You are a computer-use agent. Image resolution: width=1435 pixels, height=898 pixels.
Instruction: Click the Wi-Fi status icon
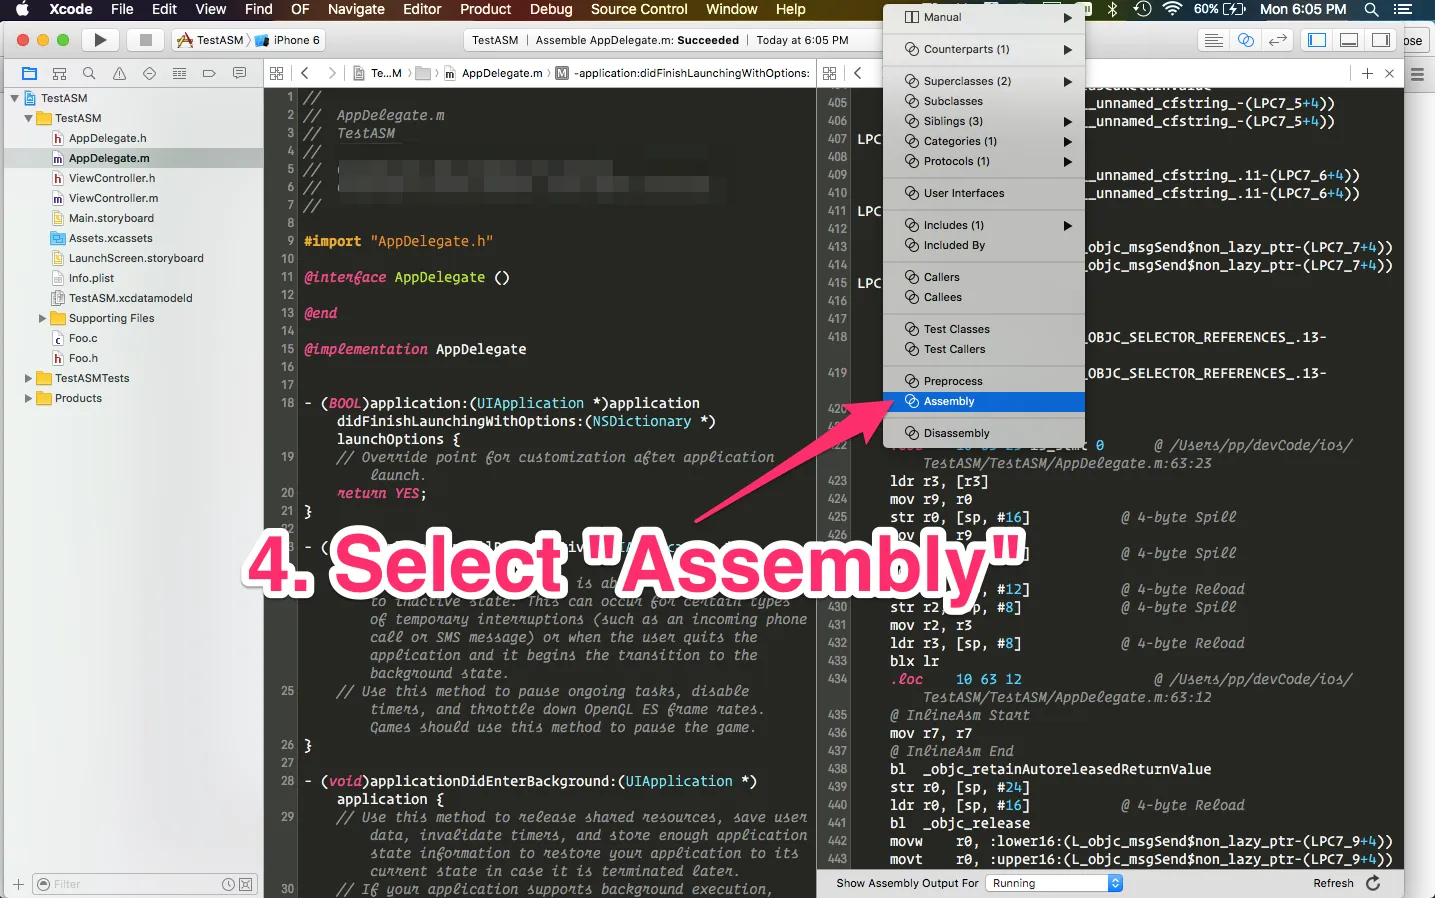click(x=1173, y=9)
